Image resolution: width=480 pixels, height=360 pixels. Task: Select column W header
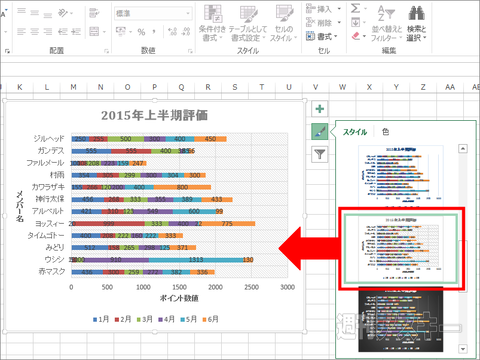pyautogui.click(x=342, y=87)
